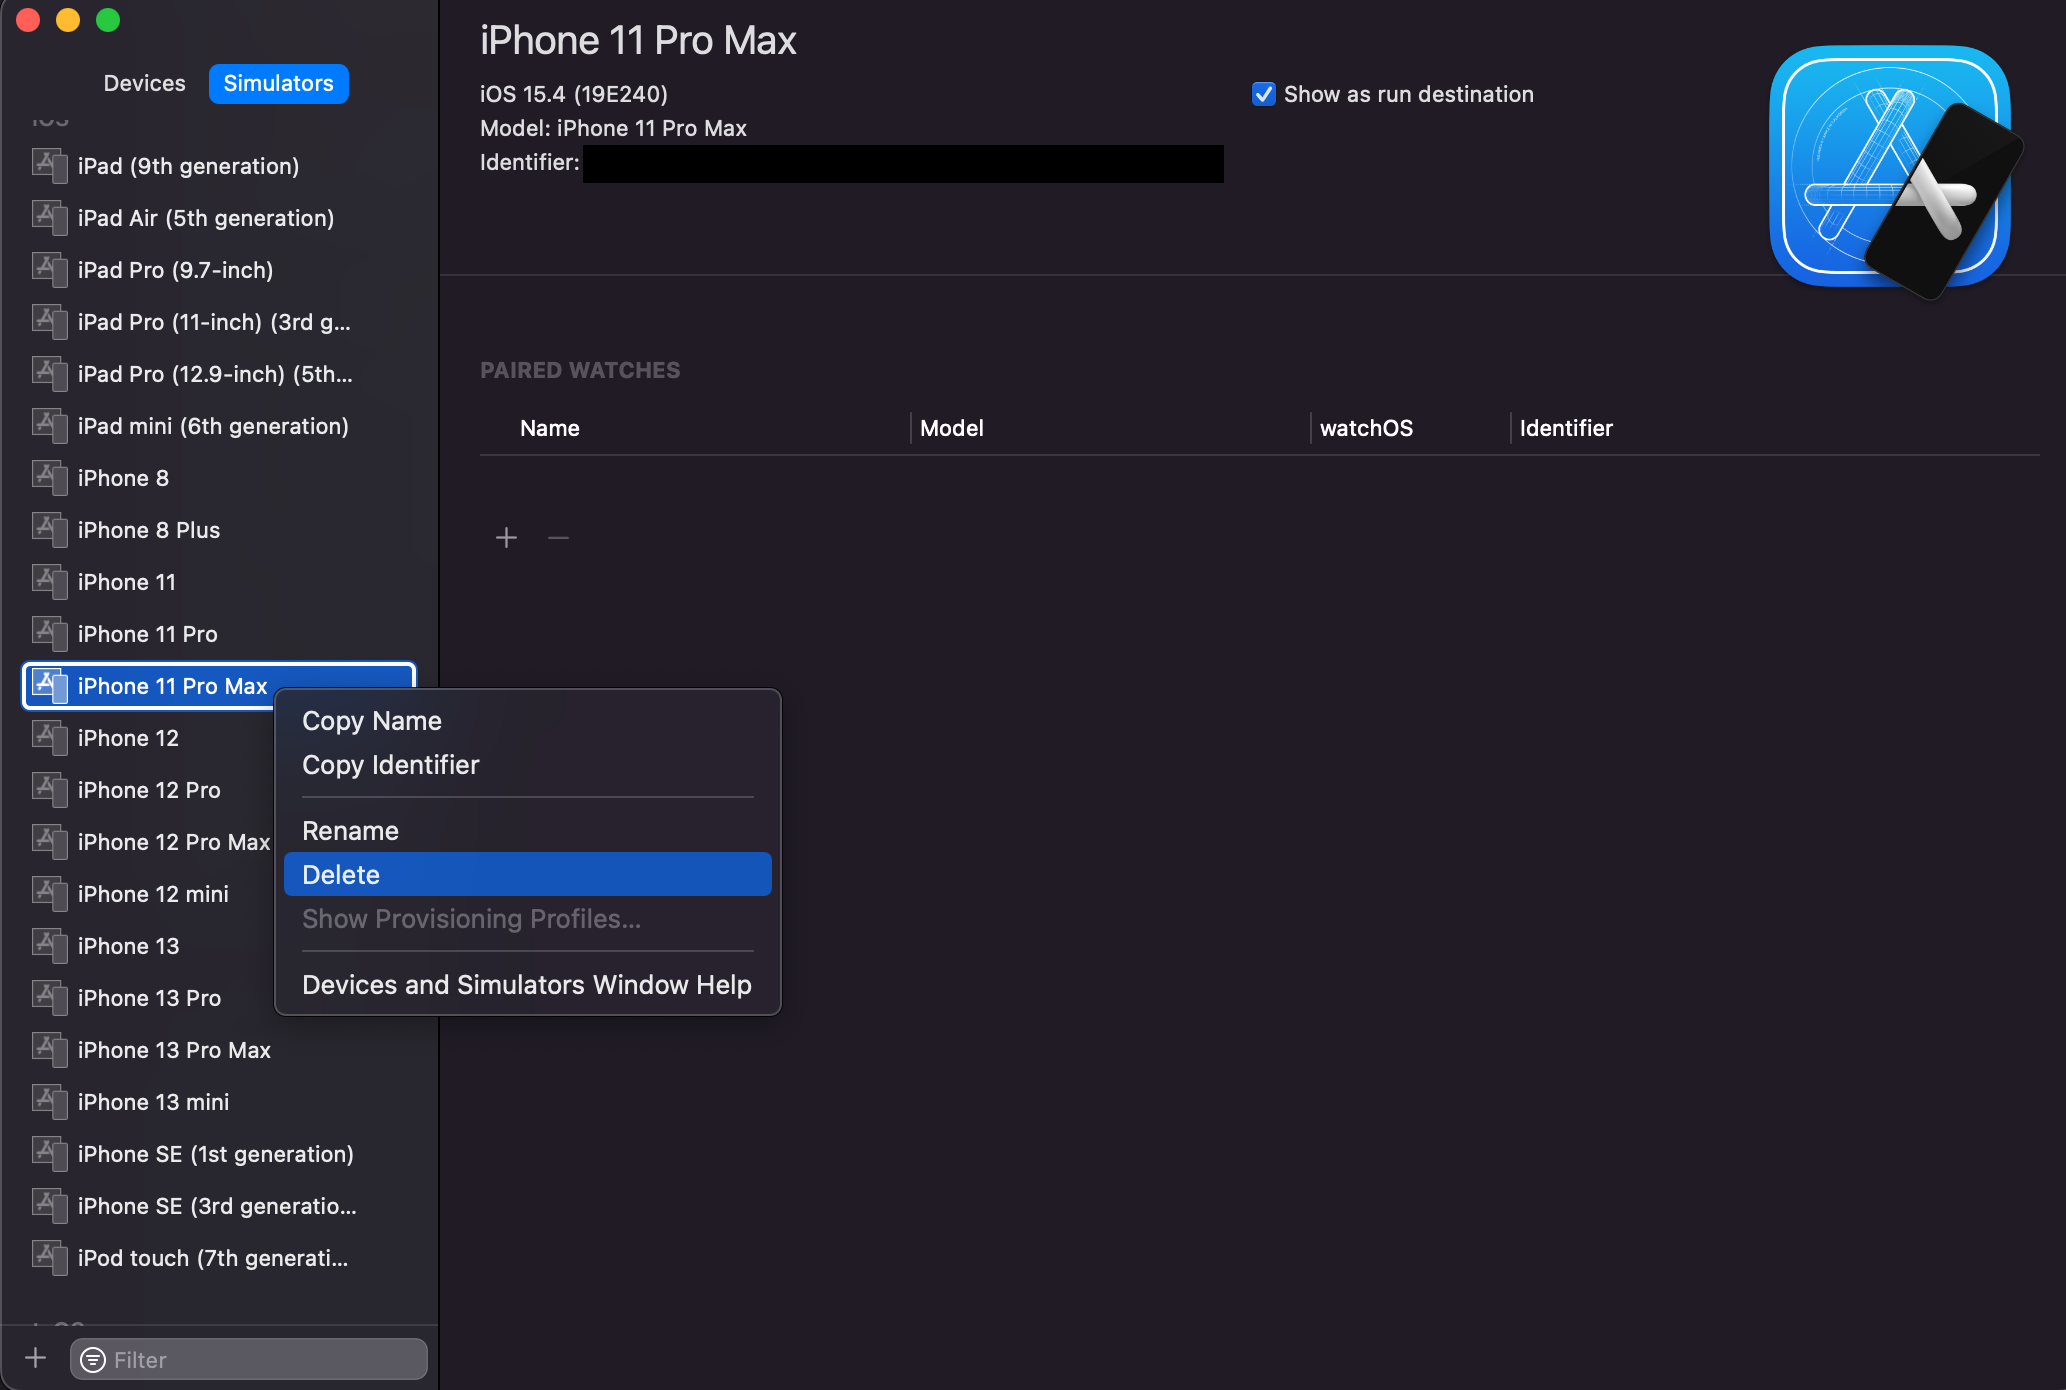Click the watchOS column header
2066x1390 pixels.
1366,428
